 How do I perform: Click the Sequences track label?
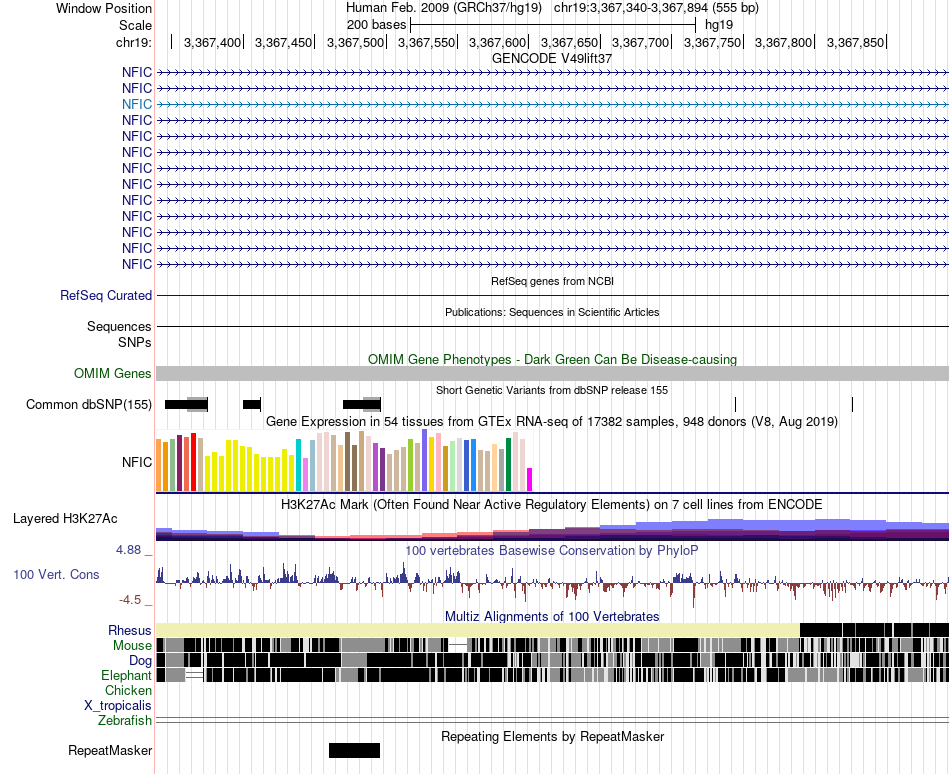pyautogui.click(x=119, y=326)
